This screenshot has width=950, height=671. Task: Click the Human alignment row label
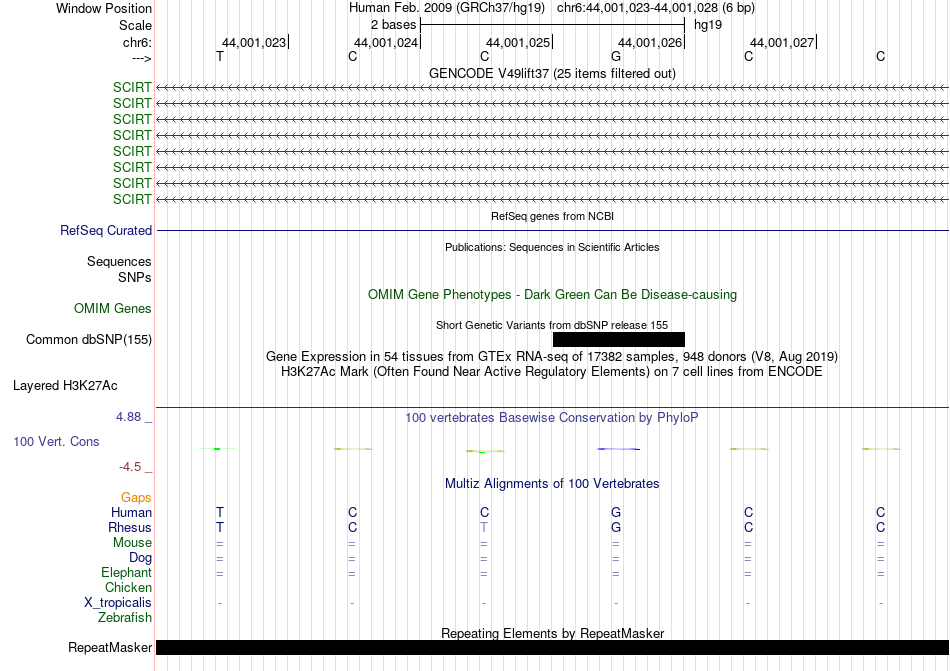(131, 512)
